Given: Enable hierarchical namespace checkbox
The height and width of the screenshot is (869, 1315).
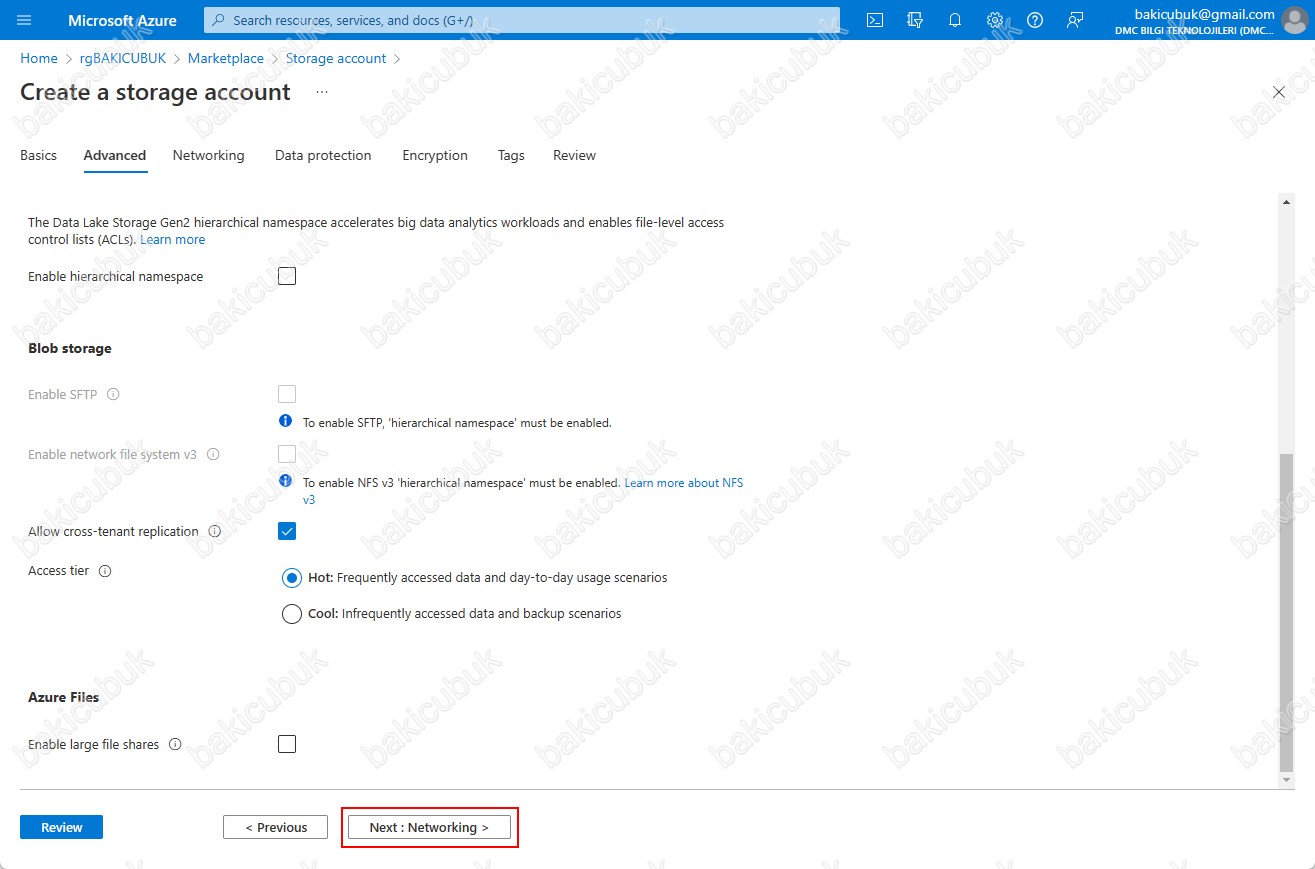Looking at the screenshot, I should 287,276.
